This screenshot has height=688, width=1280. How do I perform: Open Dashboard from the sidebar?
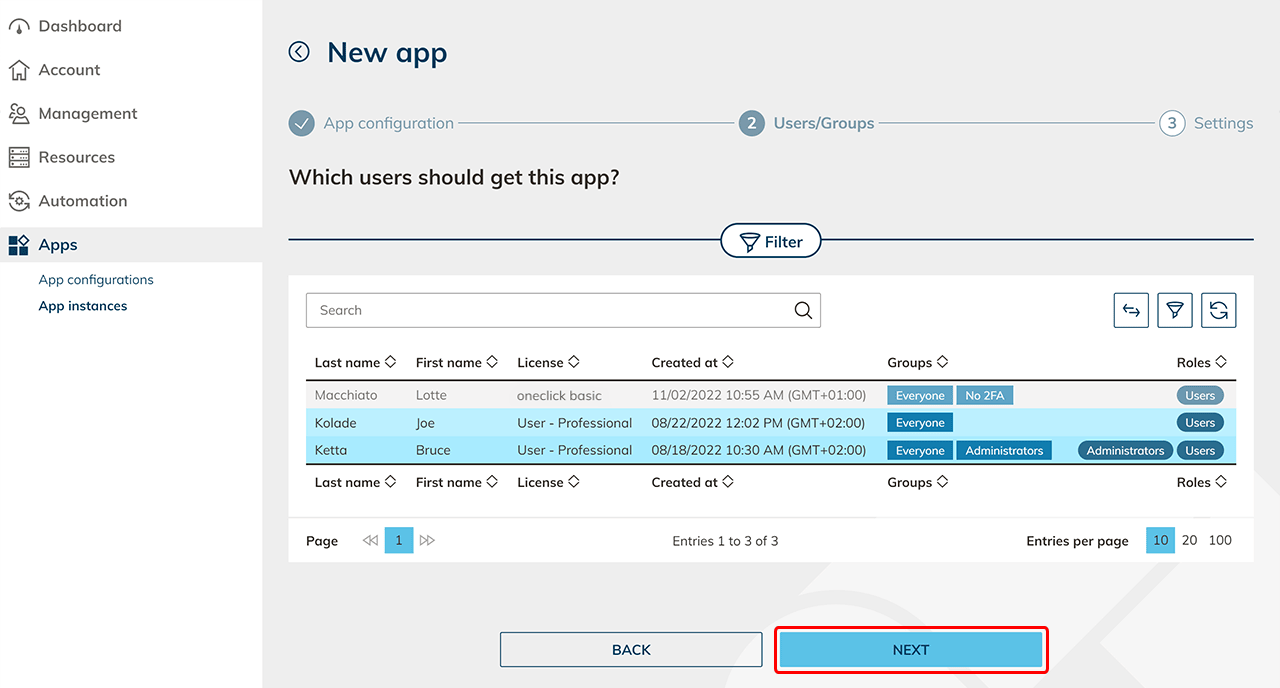click(x=79, y=26)
